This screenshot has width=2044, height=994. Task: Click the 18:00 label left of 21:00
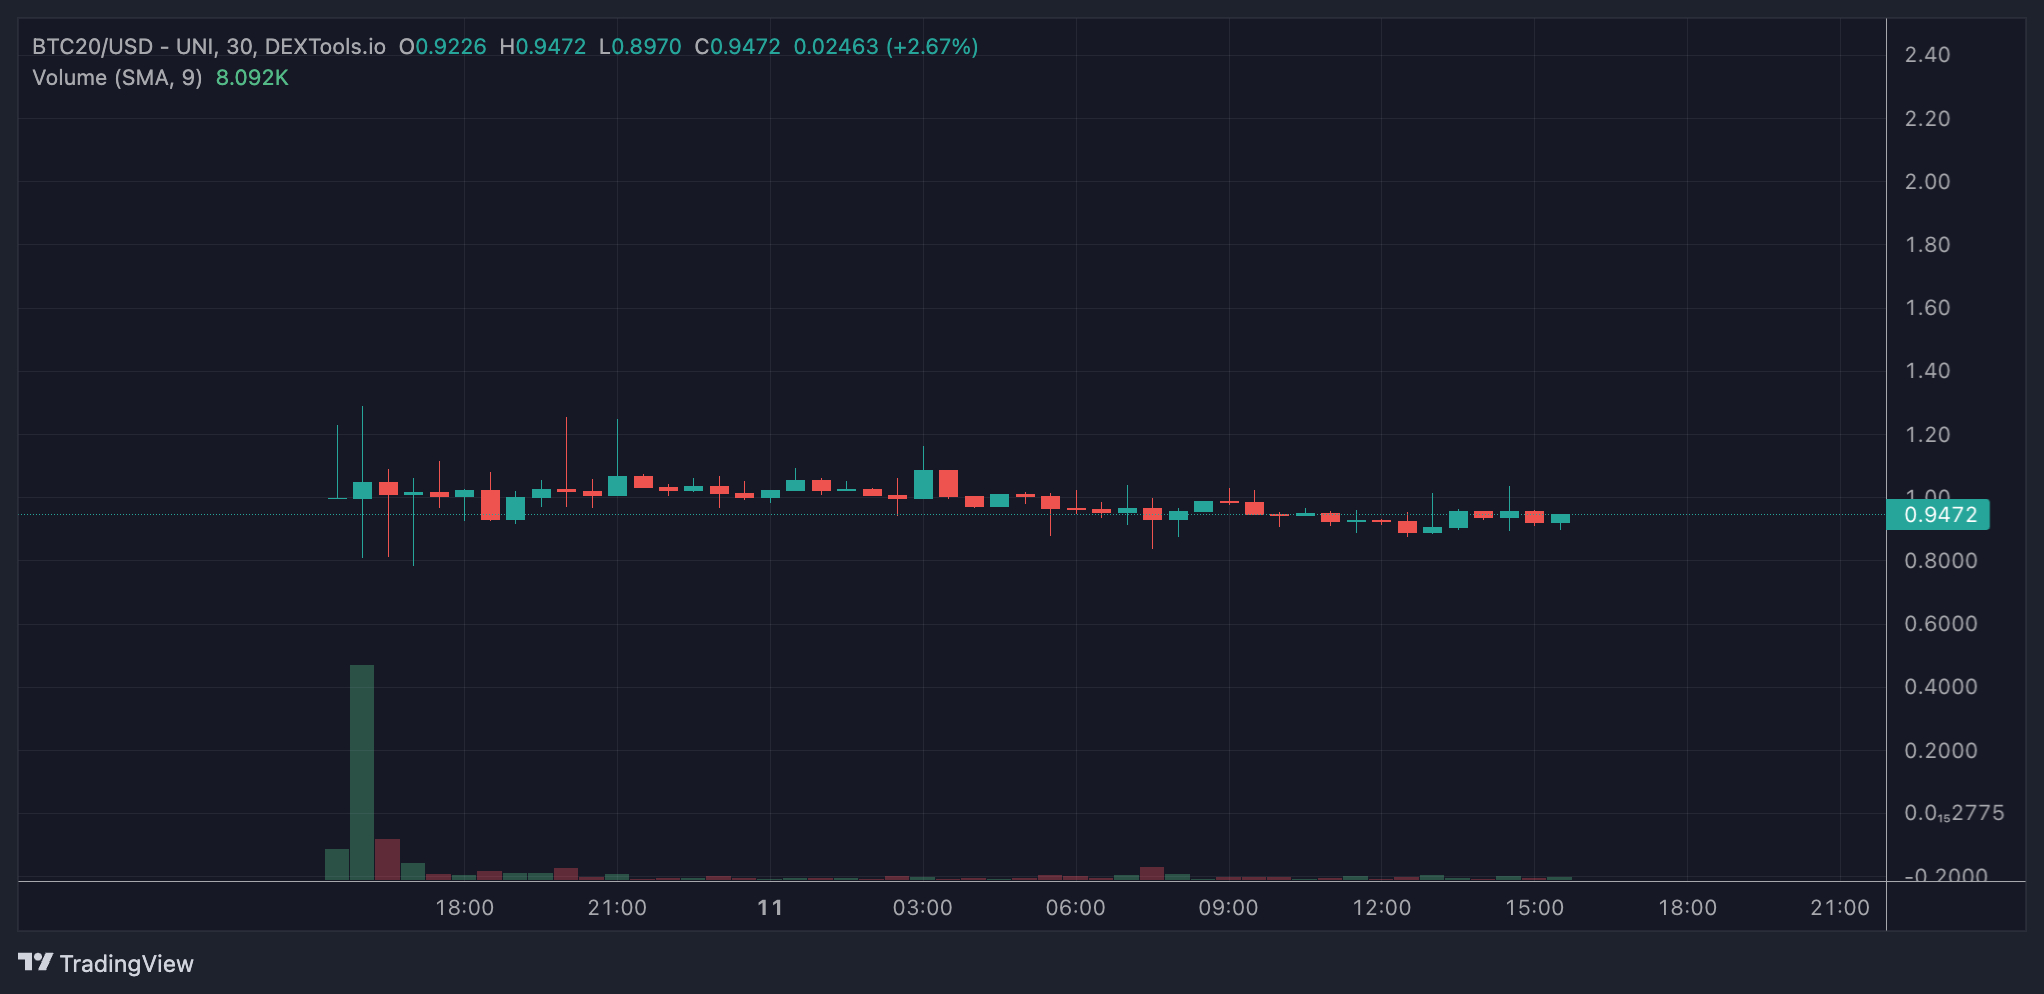[x=464, y=908]
